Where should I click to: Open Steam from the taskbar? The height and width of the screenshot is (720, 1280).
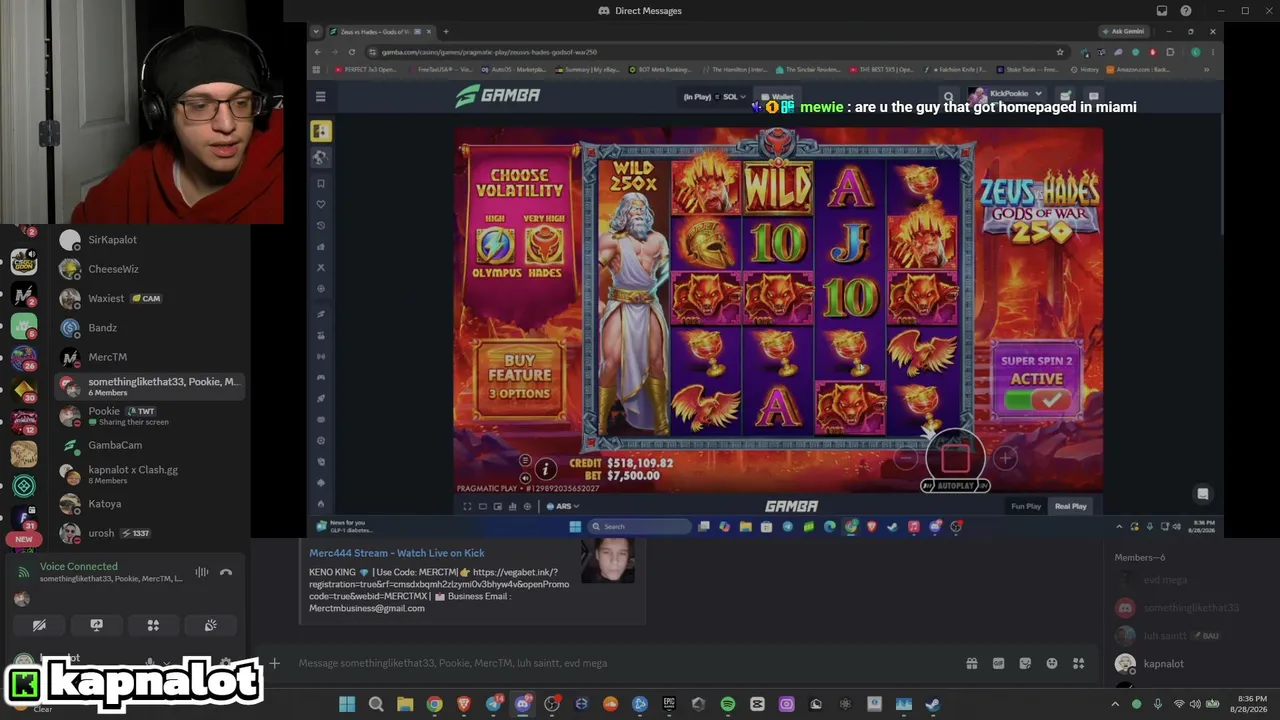[x=933, y=704]
